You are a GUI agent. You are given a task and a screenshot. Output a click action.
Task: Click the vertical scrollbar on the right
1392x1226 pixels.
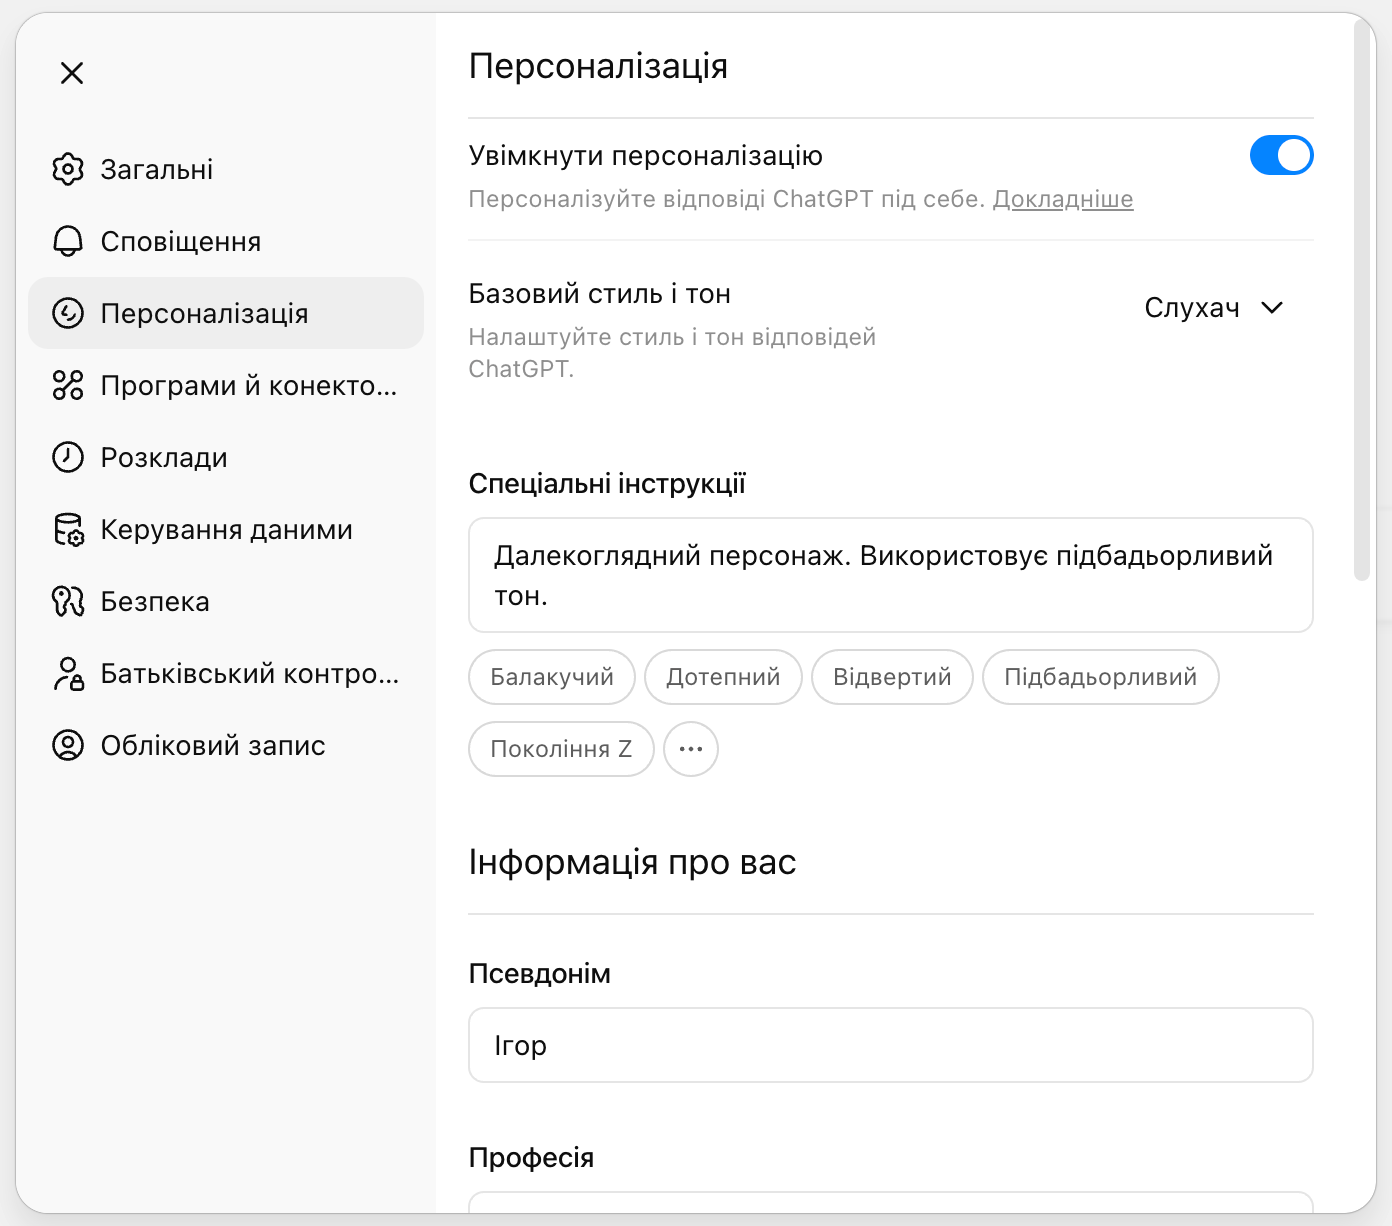1361,300
